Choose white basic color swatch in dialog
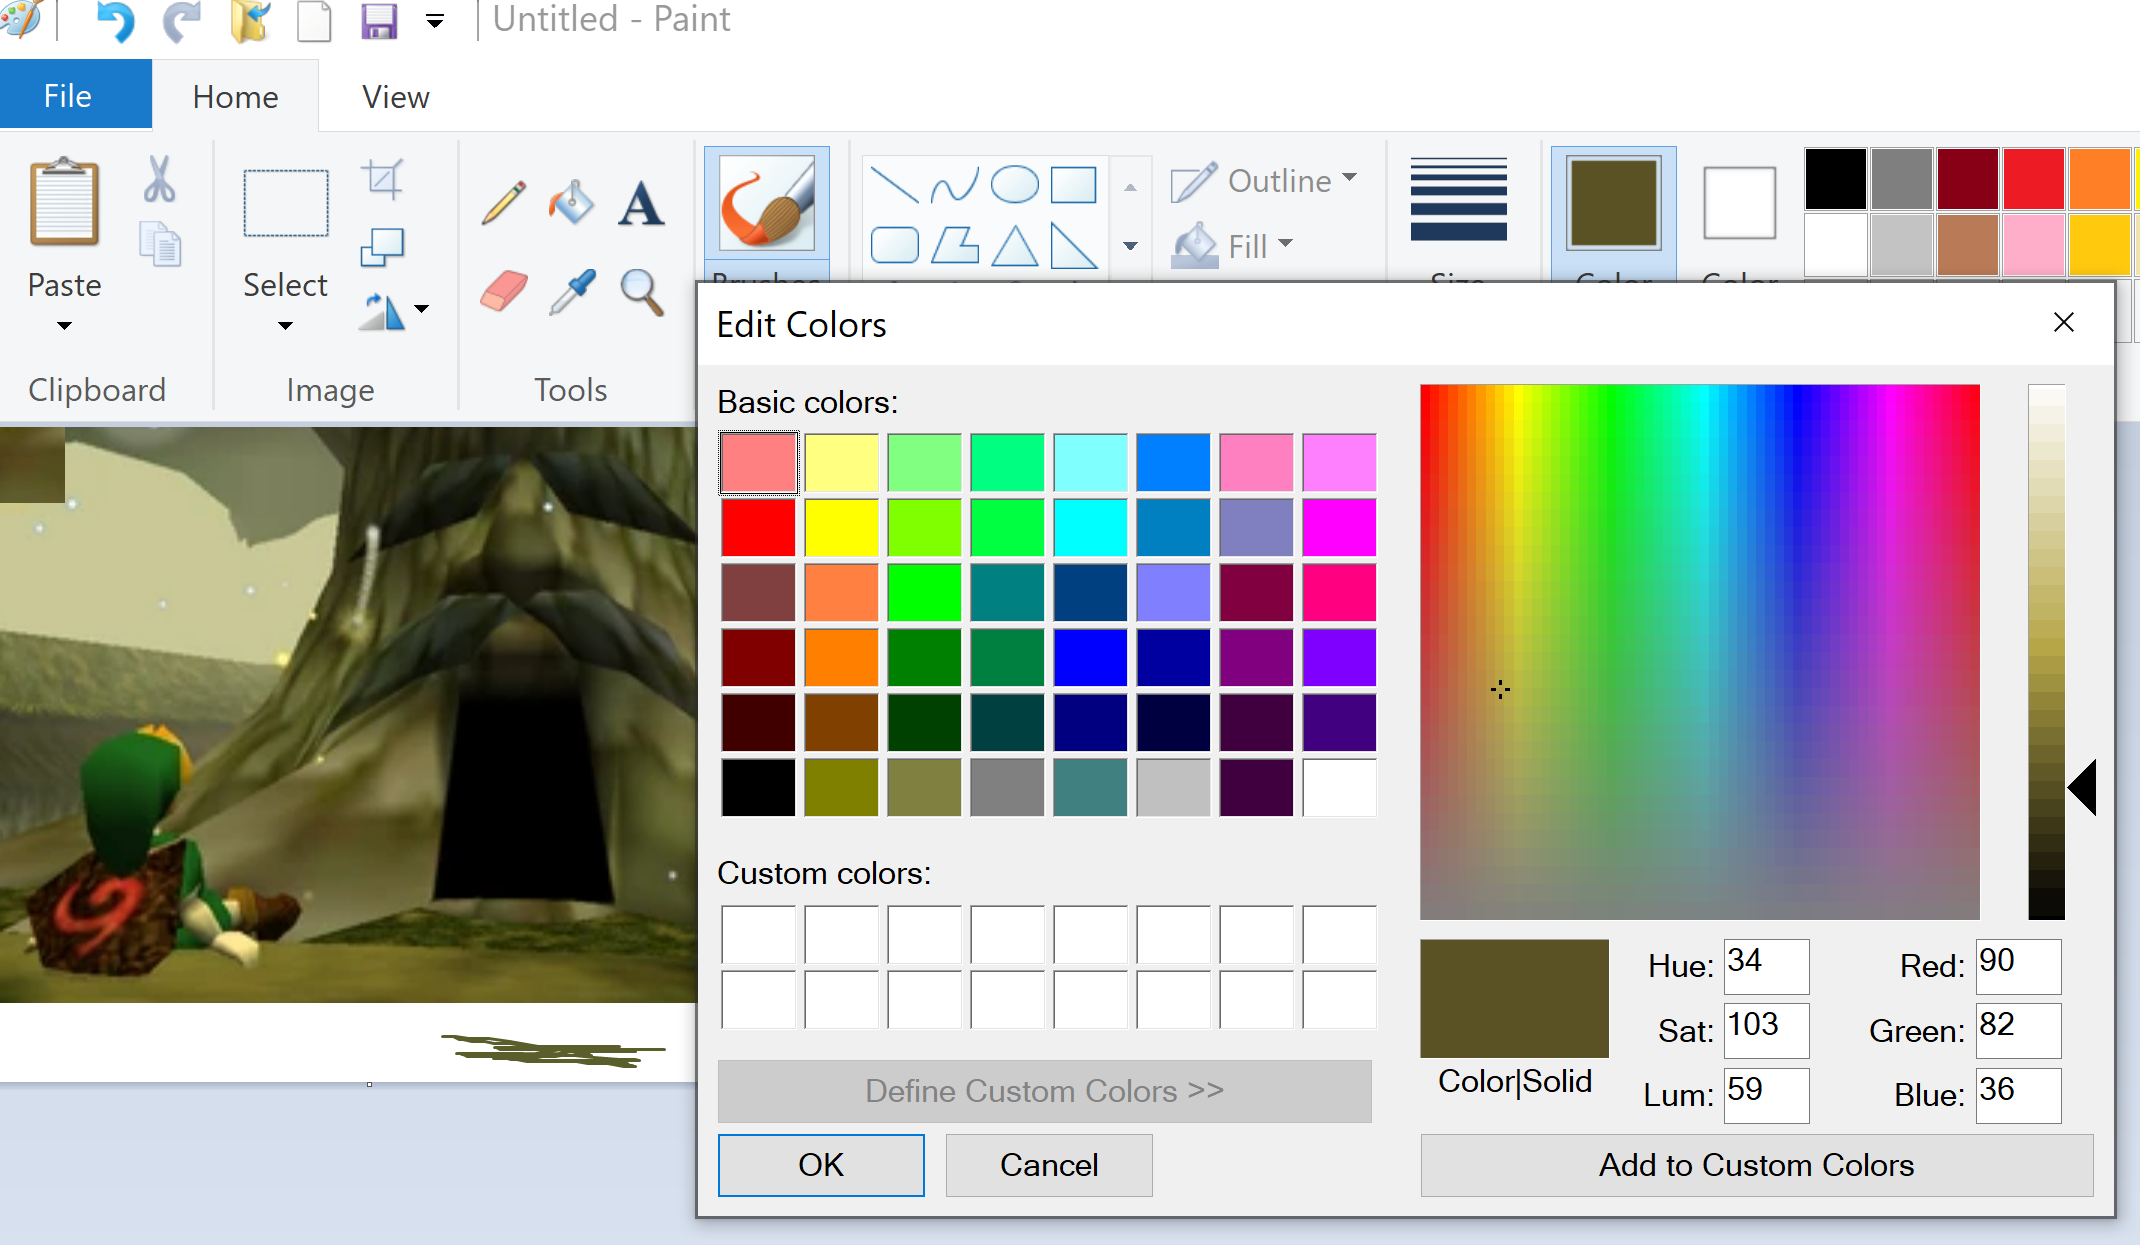 (x=1339, y=787)
